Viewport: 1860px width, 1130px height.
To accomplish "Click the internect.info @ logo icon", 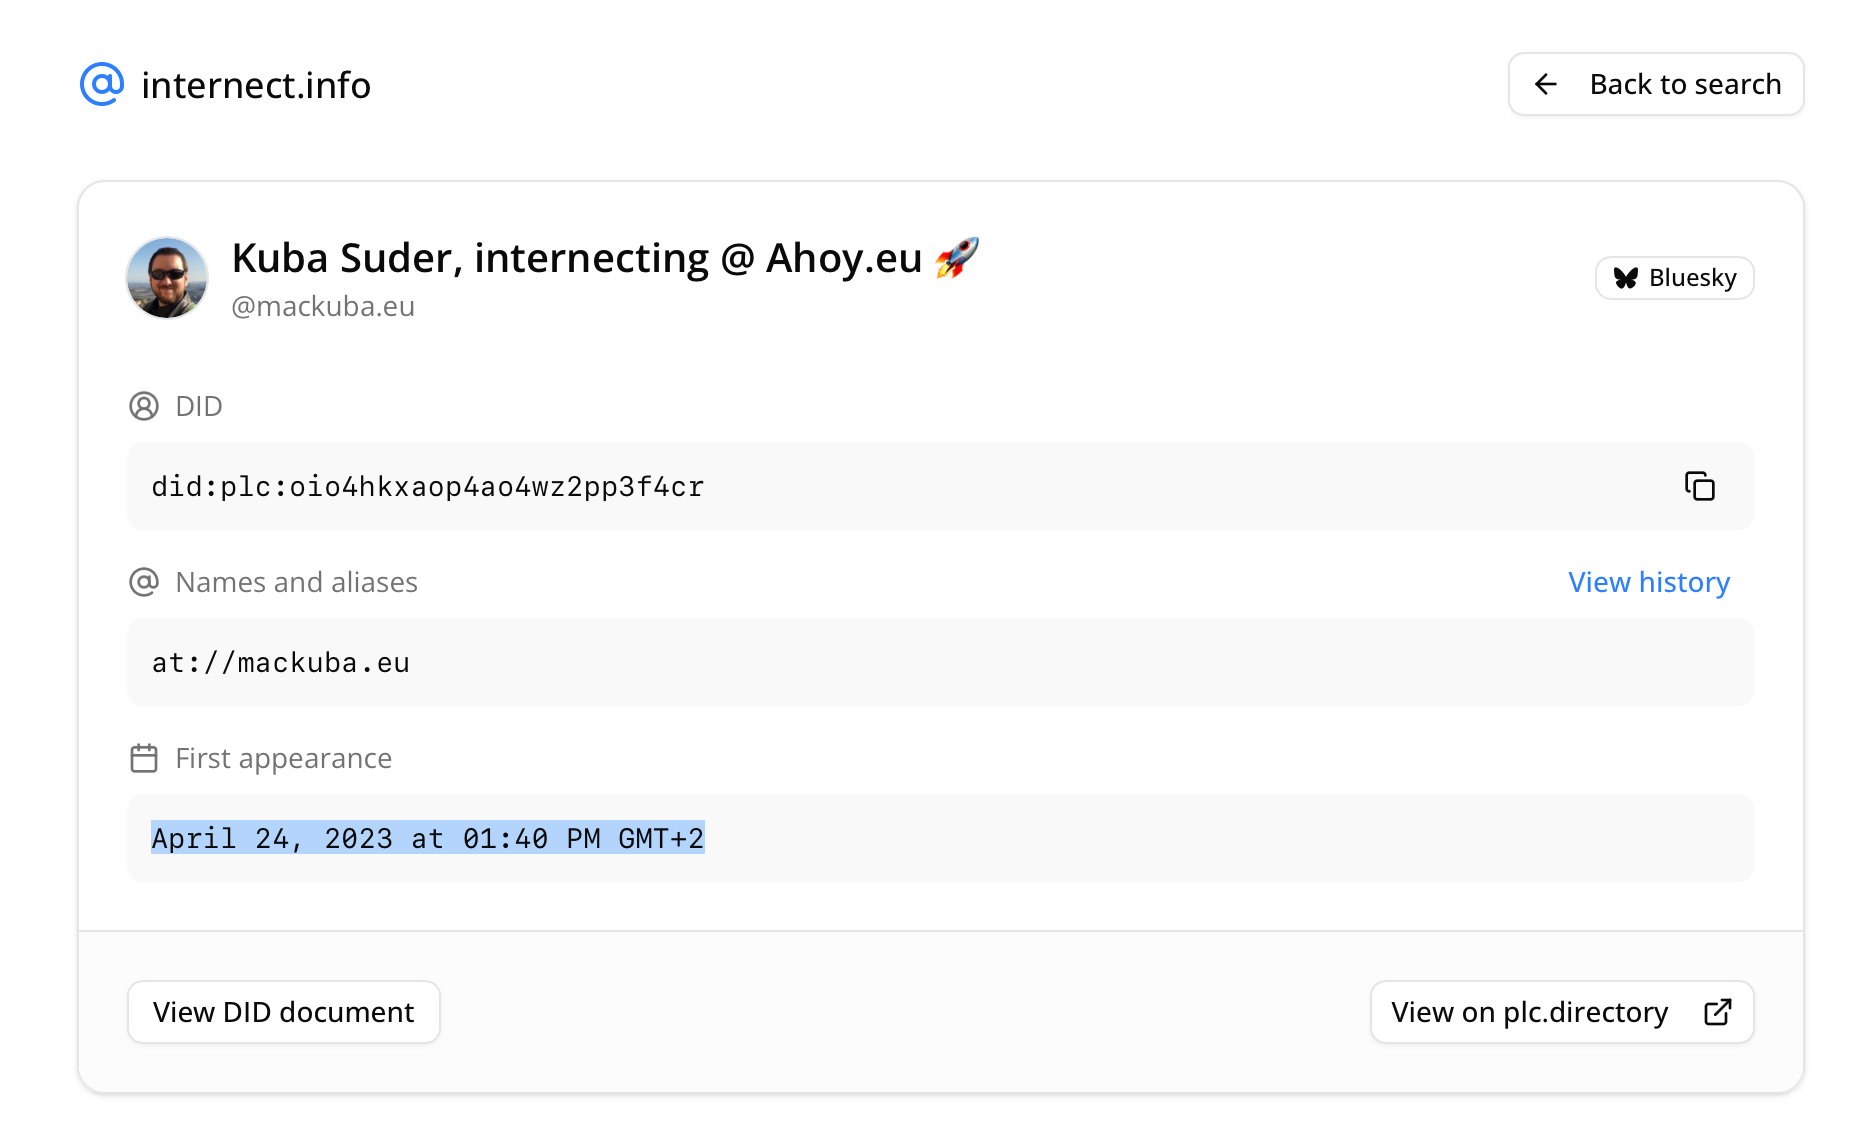I will coord(102,84).
